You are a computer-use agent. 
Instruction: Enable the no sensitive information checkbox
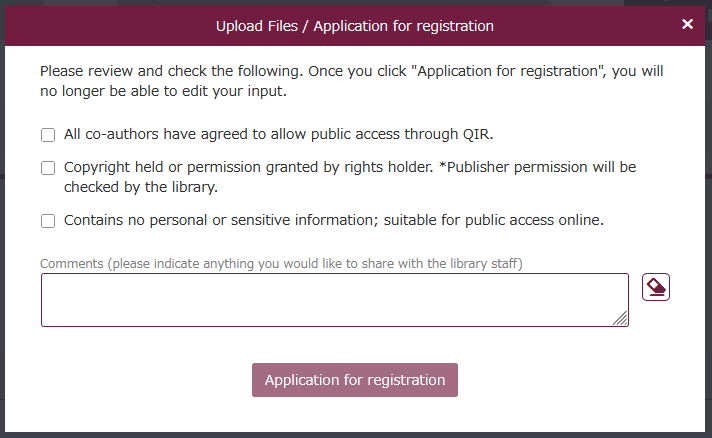pos(48,221)
